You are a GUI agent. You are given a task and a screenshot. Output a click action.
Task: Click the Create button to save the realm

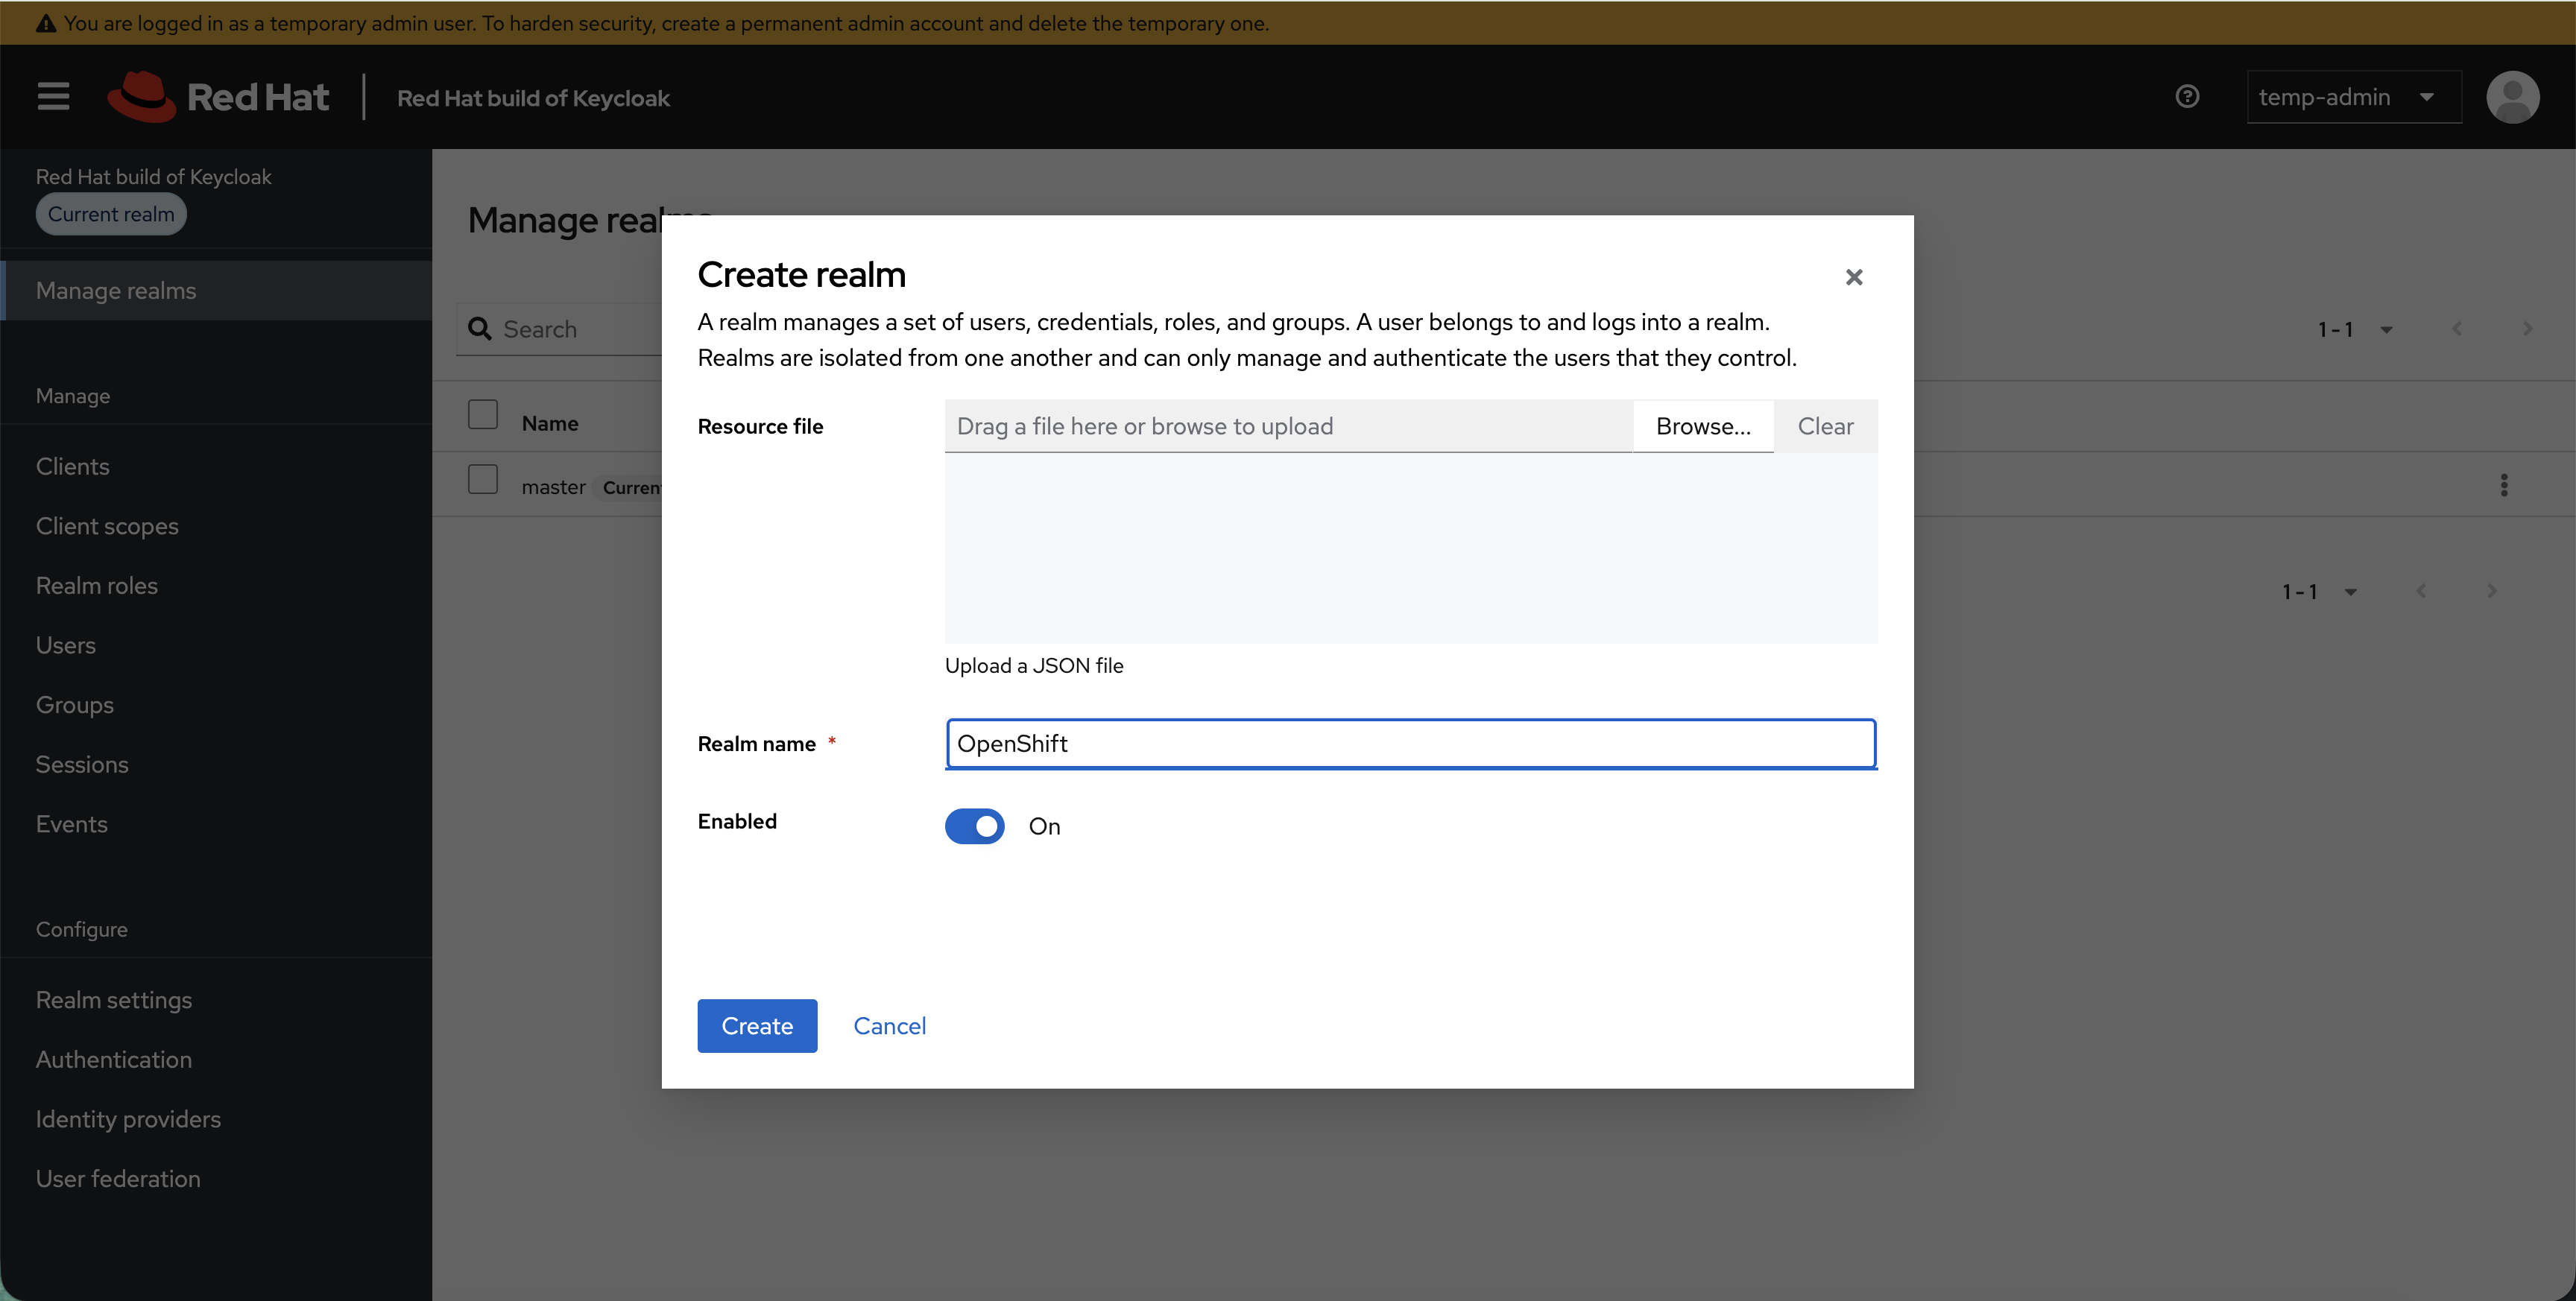click(757, 1025)
